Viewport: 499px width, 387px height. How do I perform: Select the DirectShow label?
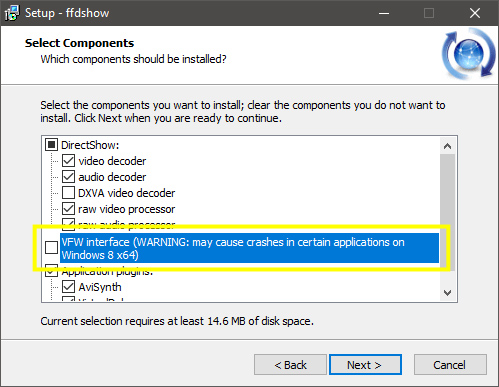click(90, 145)
